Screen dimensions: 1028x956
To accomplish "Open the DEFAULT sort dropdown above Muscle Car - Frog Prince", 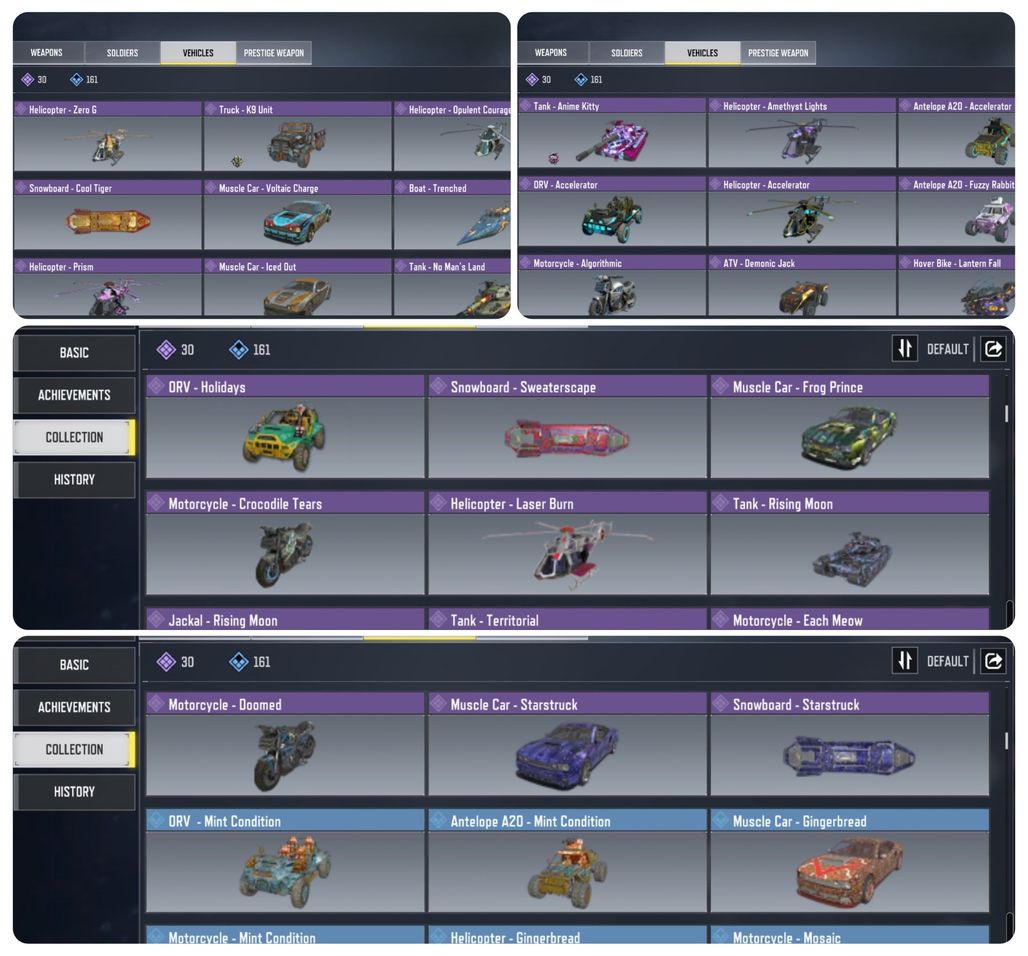I will 947,349.
